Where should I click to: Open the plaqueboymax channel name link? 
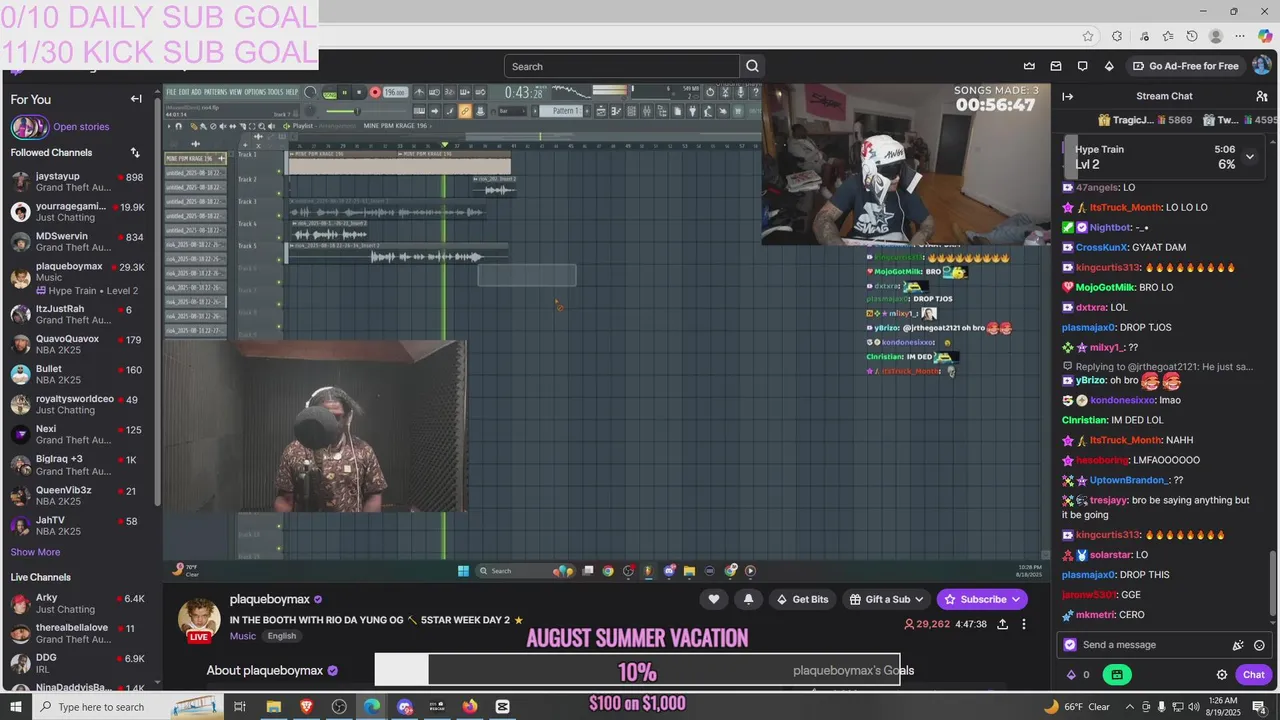269,599
